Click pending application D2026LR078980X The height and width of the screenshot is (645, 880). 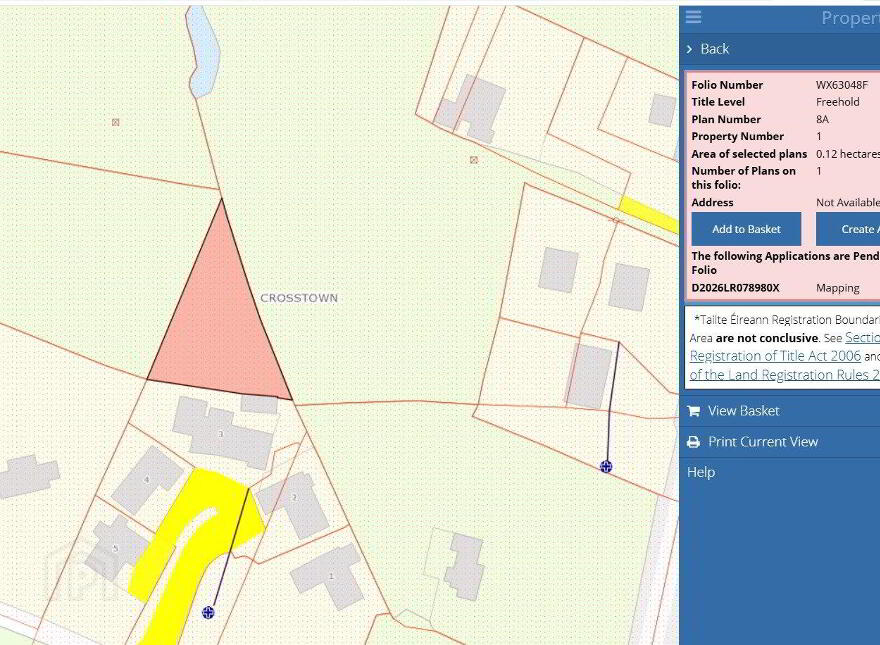click(735, 288)
